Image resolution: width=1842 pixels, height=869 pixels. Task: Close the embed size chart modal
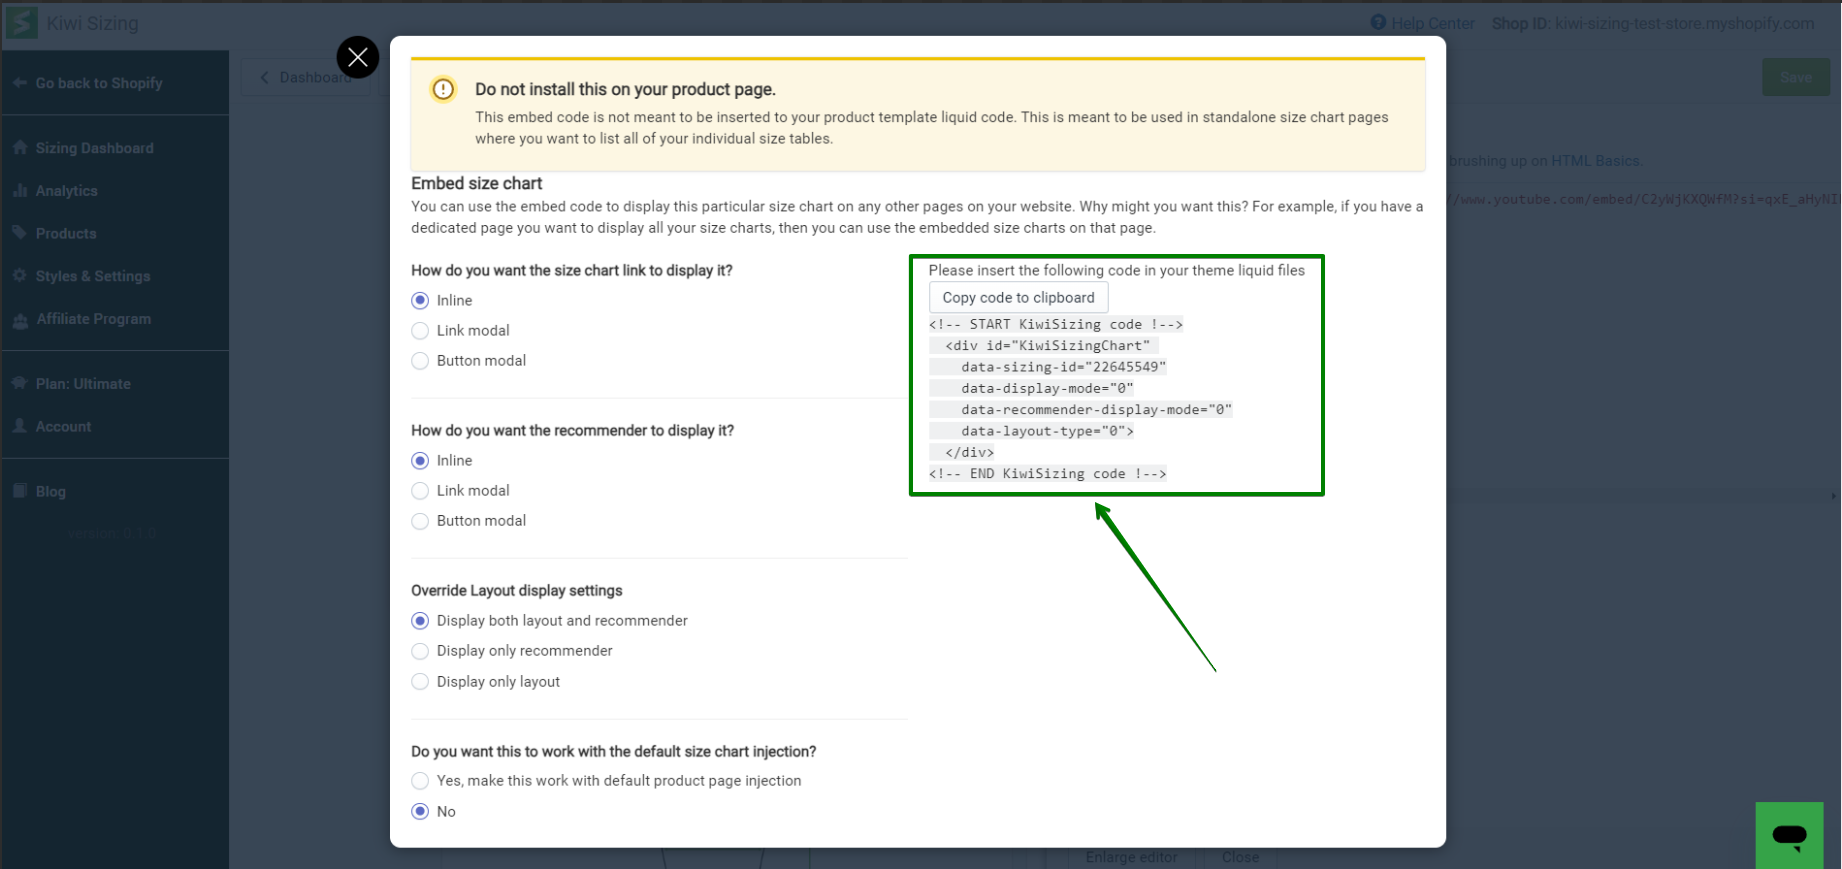[358, 57]
